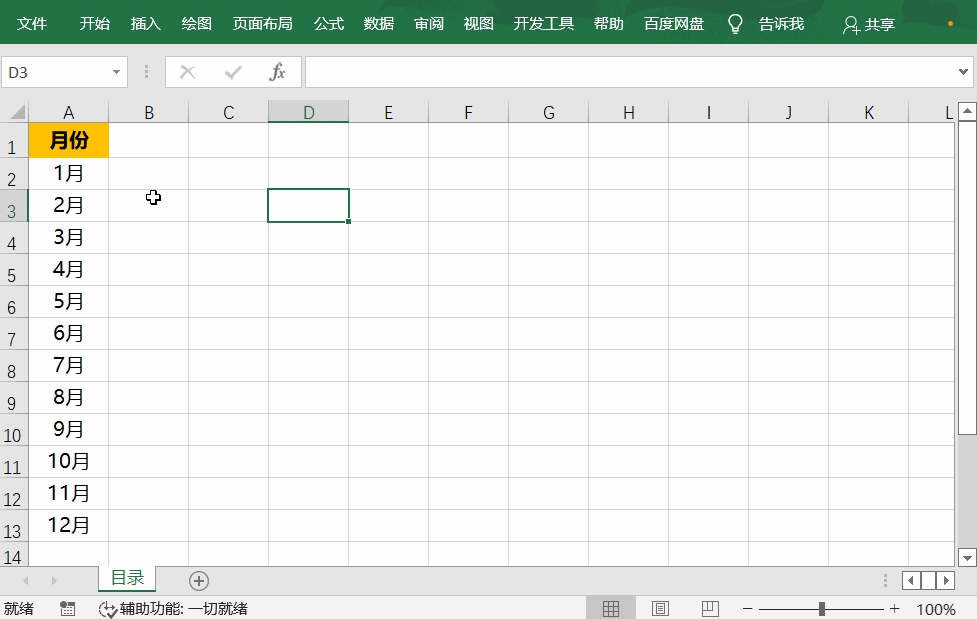Click inside the formula bar input
Image resolution: width=977 pixels, height=619 pixels.
coord(629,72)
